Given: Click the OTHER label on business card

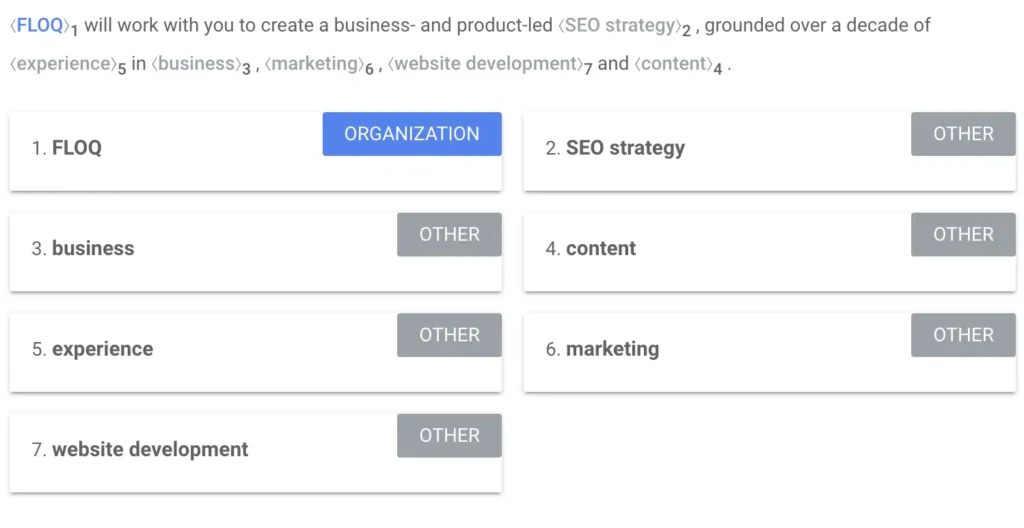Looking at the screenshot, I should tap(449, 235).
